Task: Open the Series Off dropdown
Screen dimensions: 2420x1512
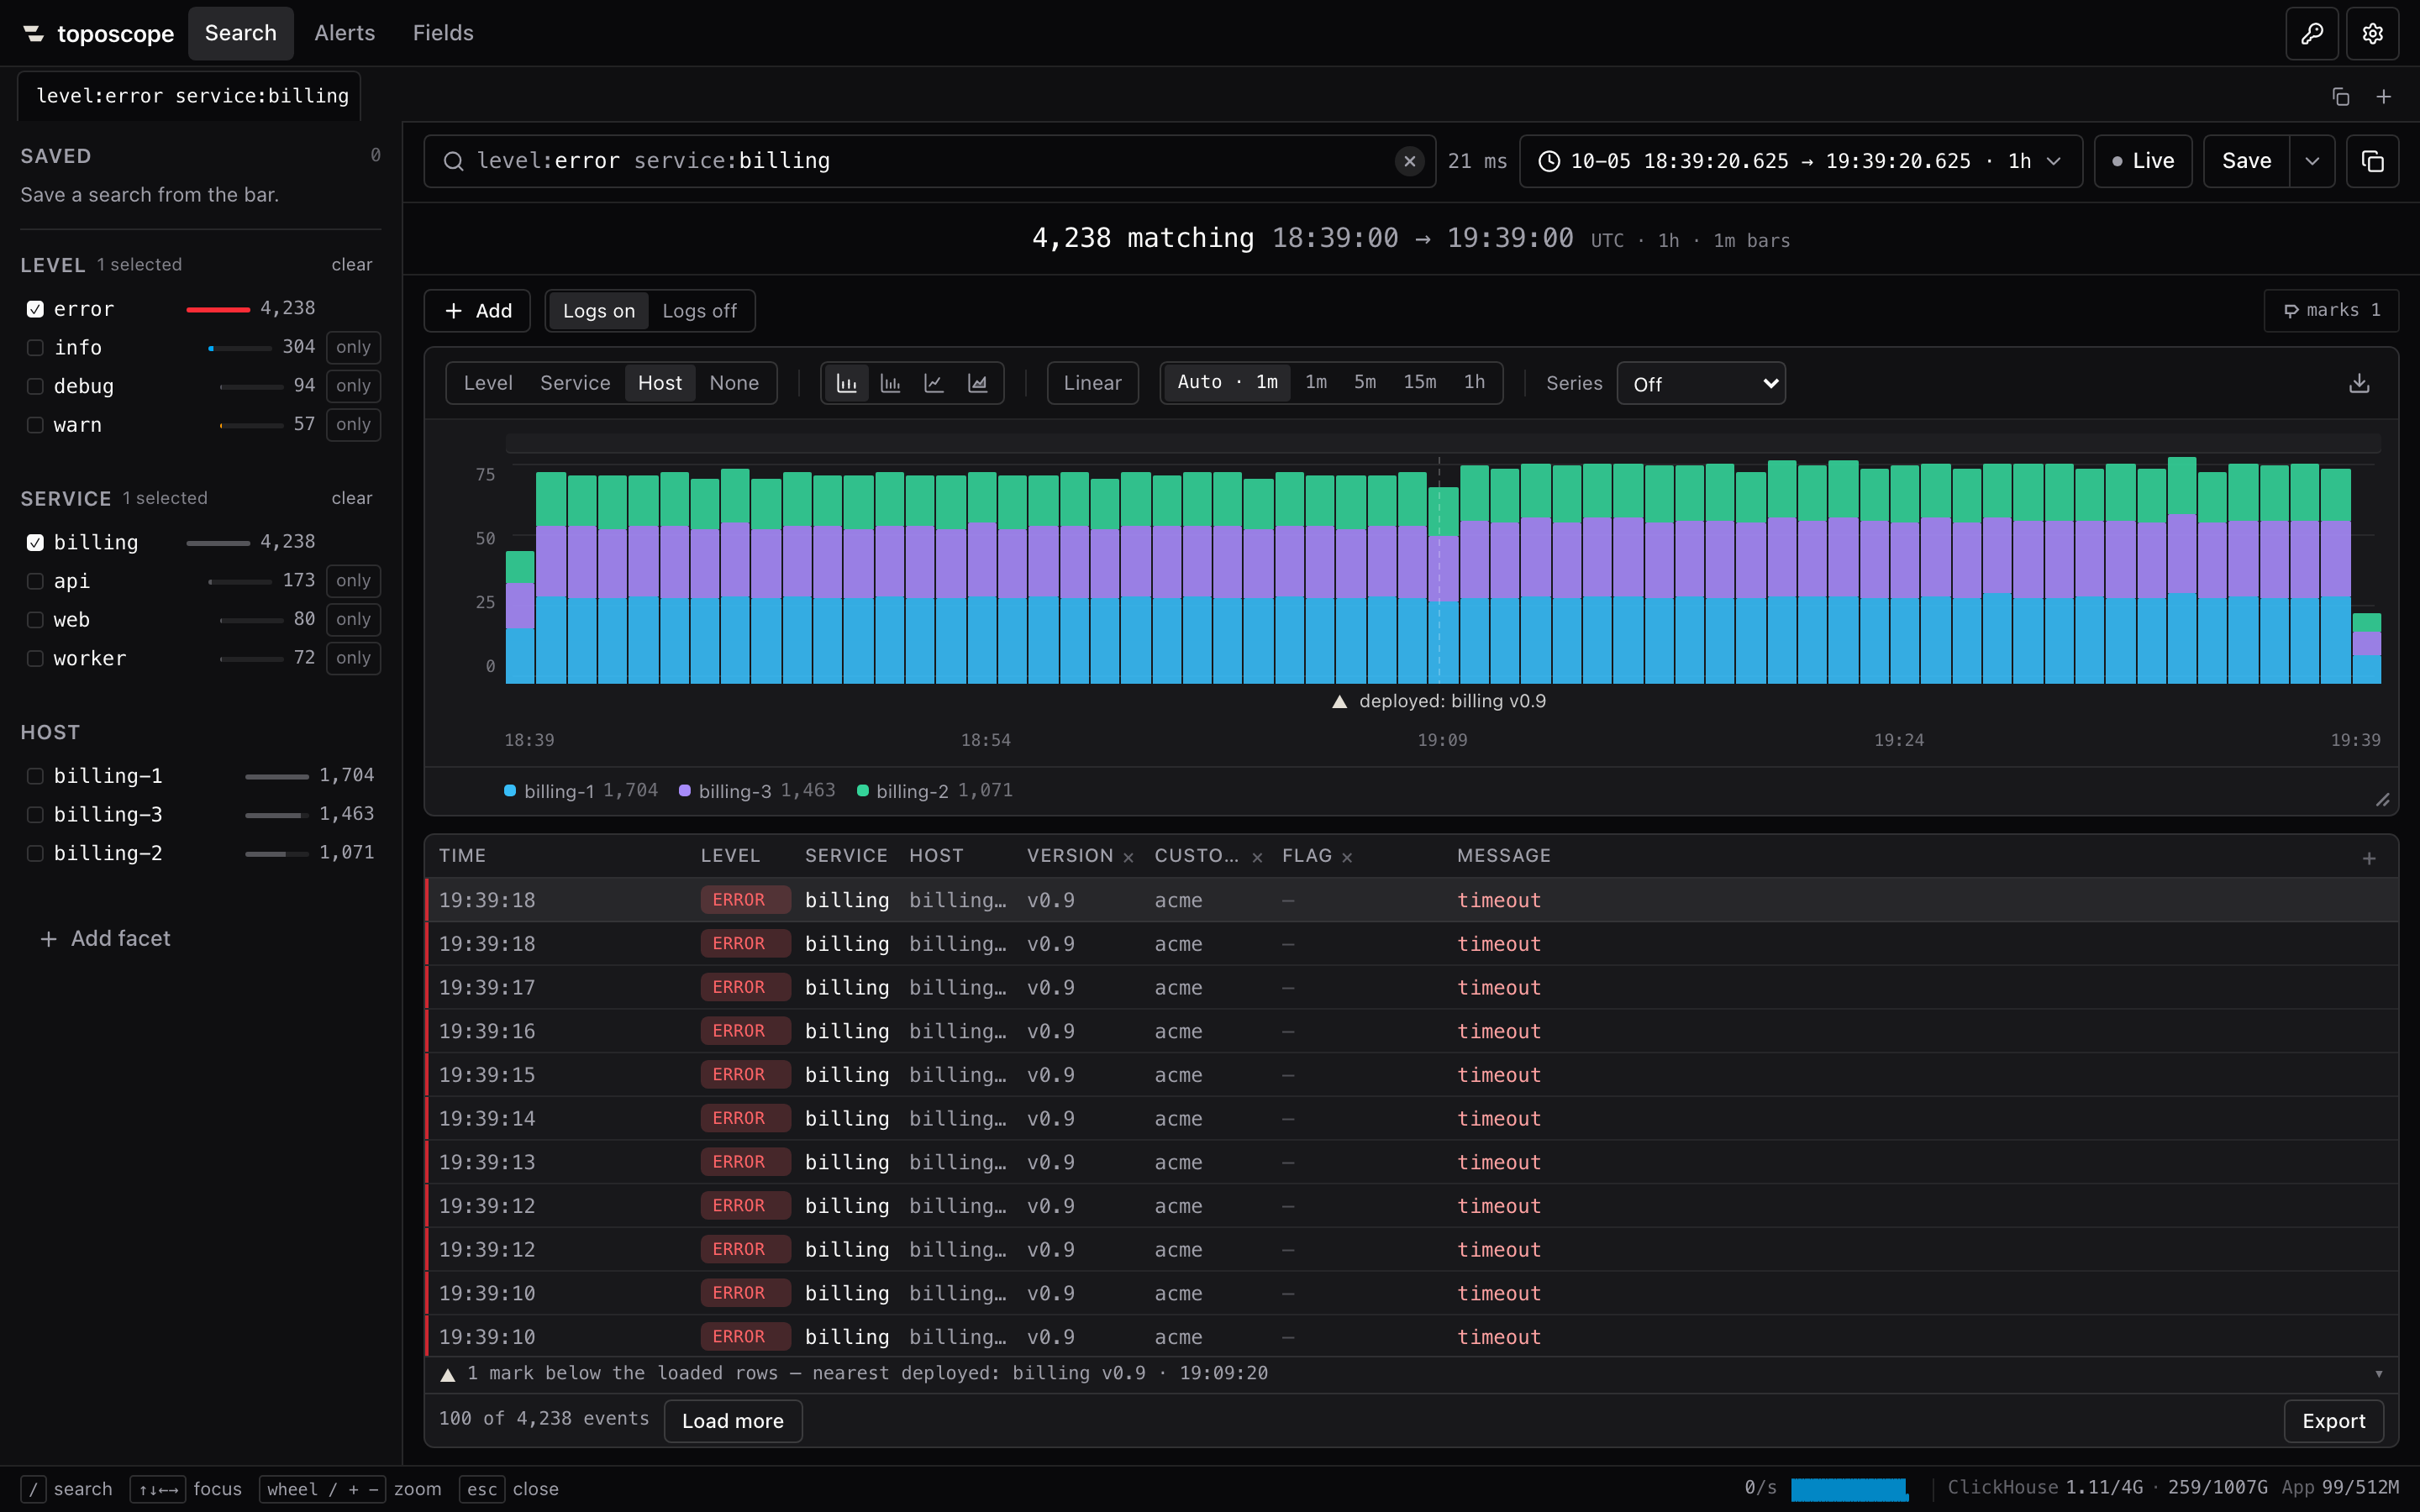Action: pos(1701,384)
